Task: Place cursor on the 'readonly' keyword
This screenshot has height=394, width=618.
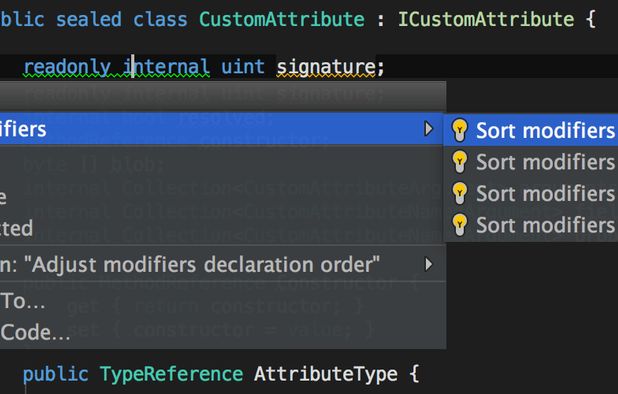Action: [x=67, y=67]
